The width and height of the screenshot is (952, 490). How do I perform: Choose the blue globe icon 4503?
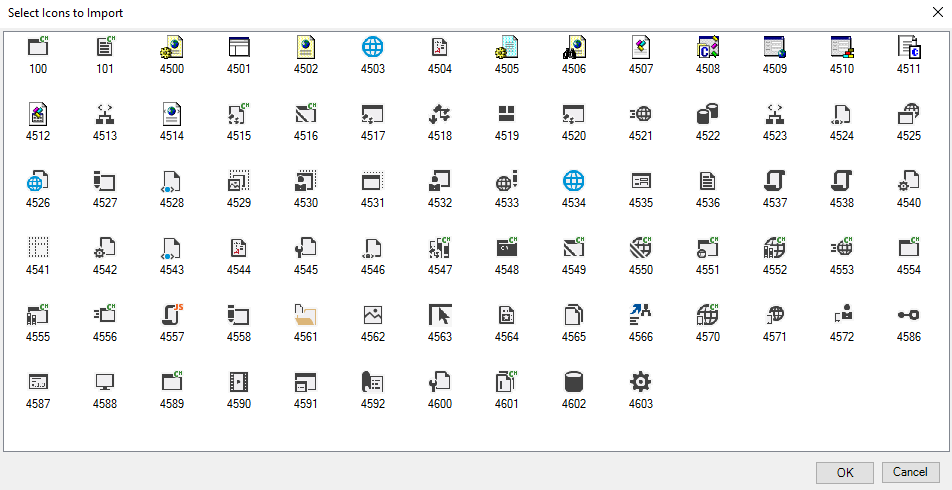tap(373, 47)
